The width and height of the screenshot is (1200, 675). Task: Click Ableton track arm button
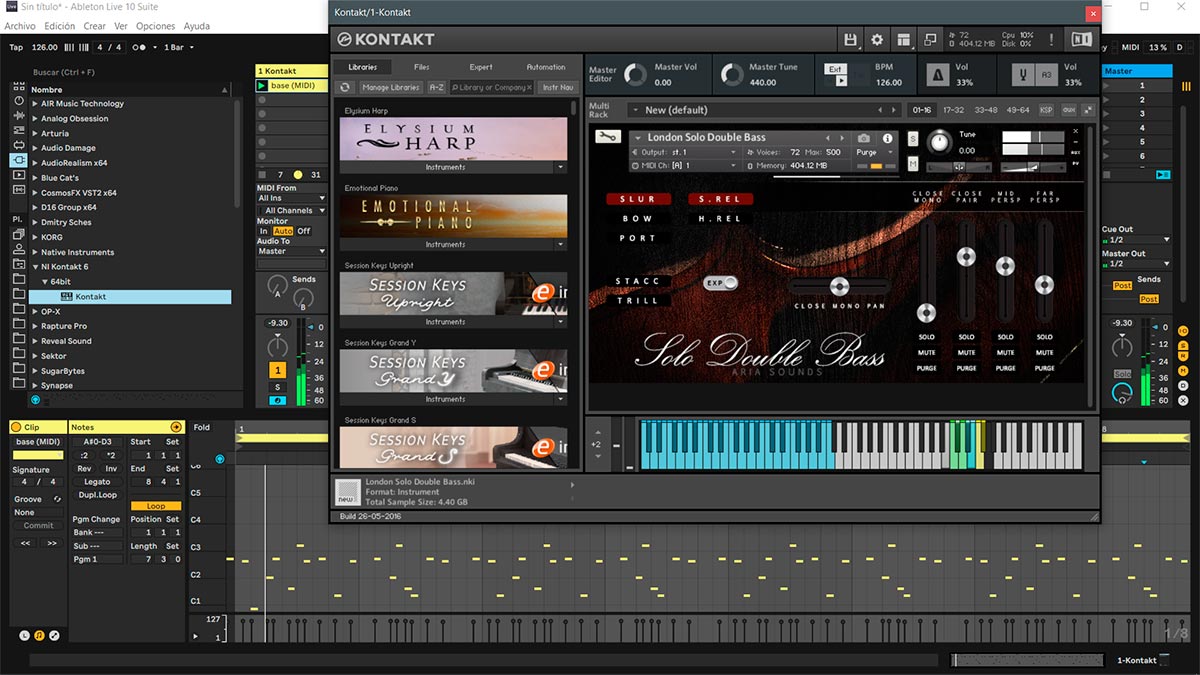click(x=277, y=401)
